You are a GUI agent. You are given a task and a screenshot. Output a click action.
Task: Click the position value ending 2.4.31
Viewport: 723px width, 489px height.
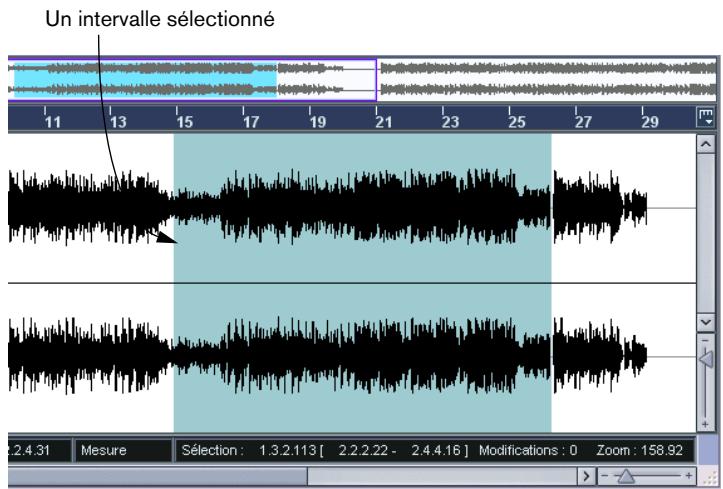(29, 450)
